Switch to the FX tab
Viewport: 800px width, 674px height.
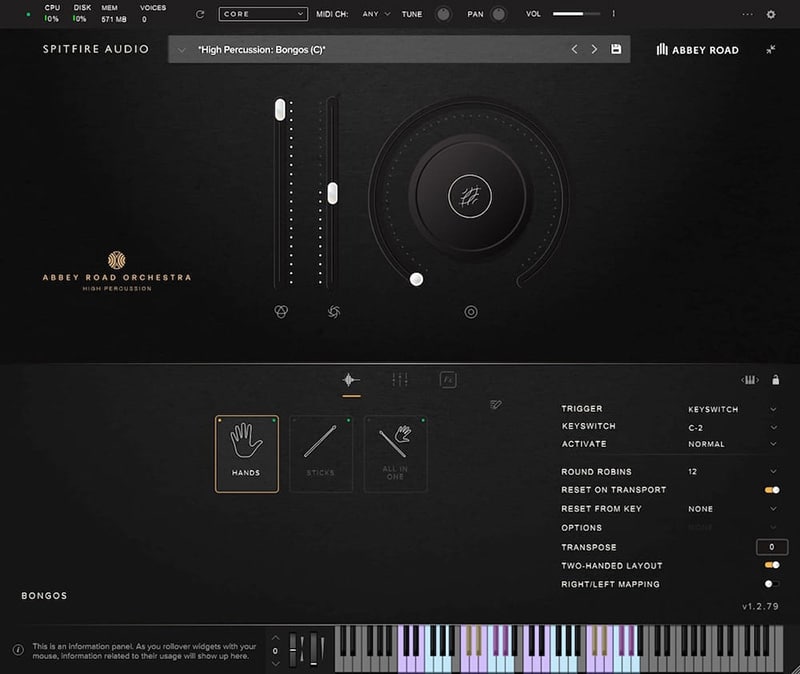point(448,380)
